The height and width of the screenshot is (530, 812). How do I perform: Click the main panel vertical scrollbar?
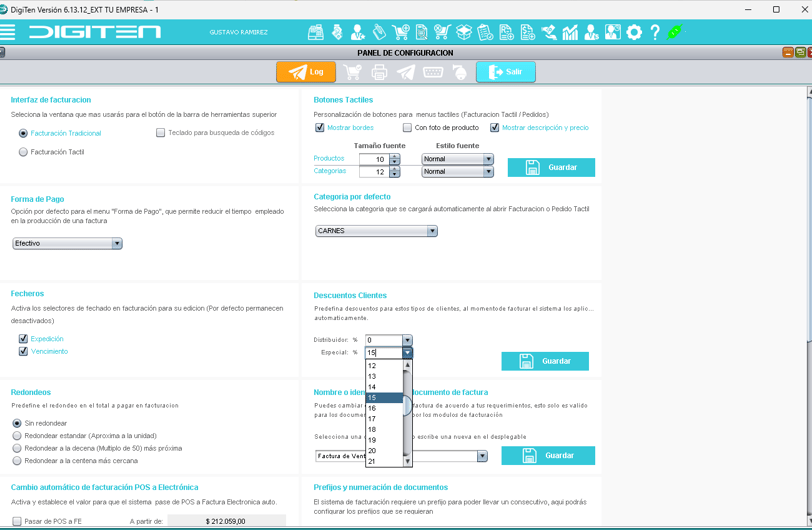click(x=809, y=306)
